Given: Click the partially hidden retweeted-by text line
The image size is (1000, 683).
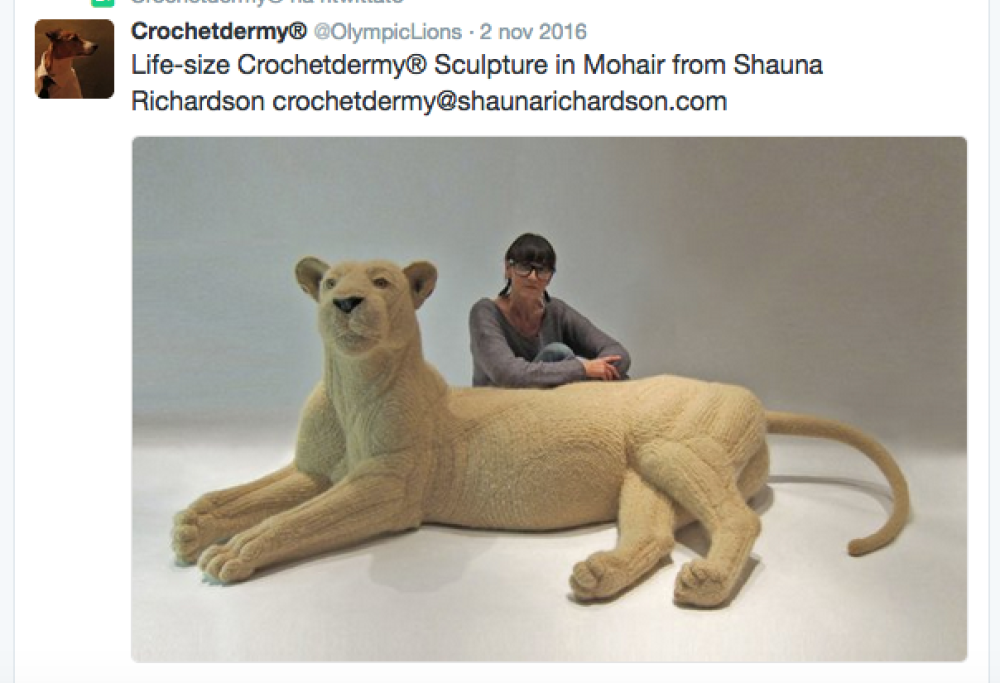Looking at the screenshot, I should pos(267,2).
